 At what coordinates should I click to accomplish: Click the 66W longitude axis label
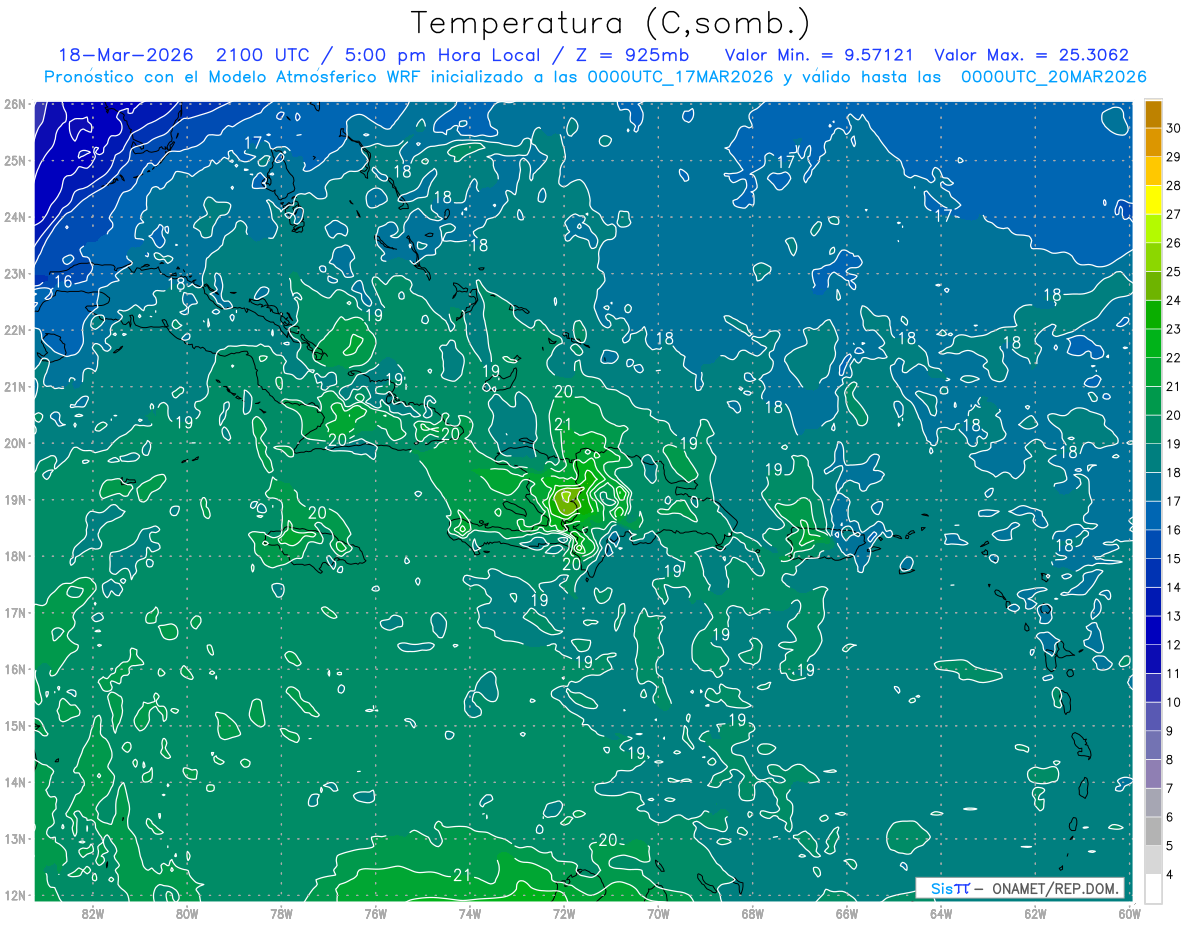(x=847, y=912)
